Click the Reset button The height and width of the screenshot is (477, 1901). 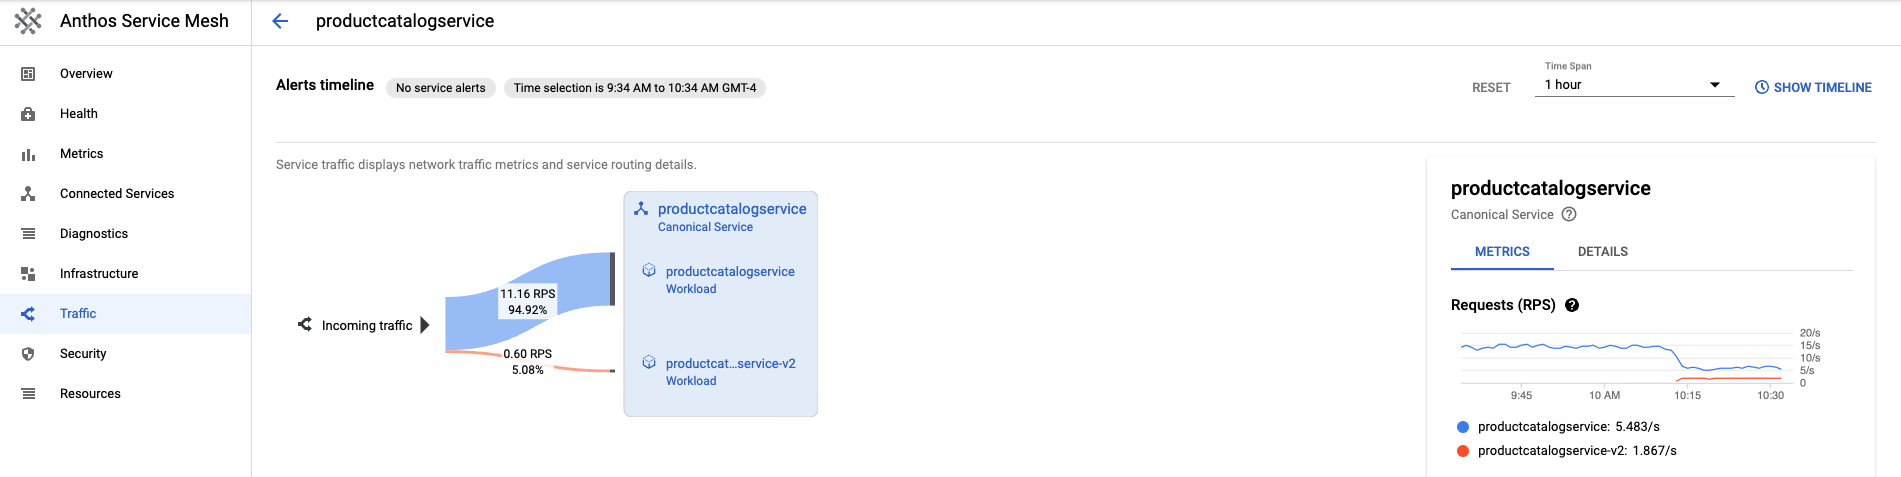pyautogui.click(x=1491, y=88)
